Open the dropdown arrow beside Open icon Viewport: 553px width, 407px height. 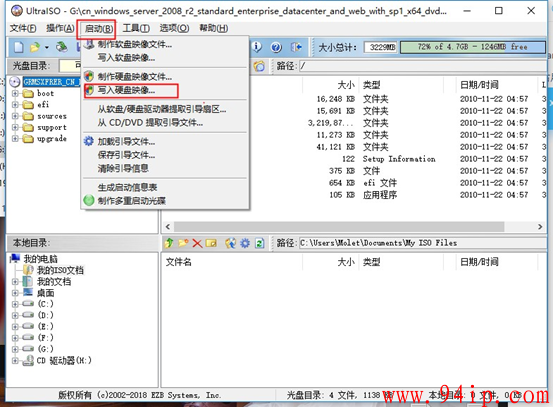tap(47, 47)
